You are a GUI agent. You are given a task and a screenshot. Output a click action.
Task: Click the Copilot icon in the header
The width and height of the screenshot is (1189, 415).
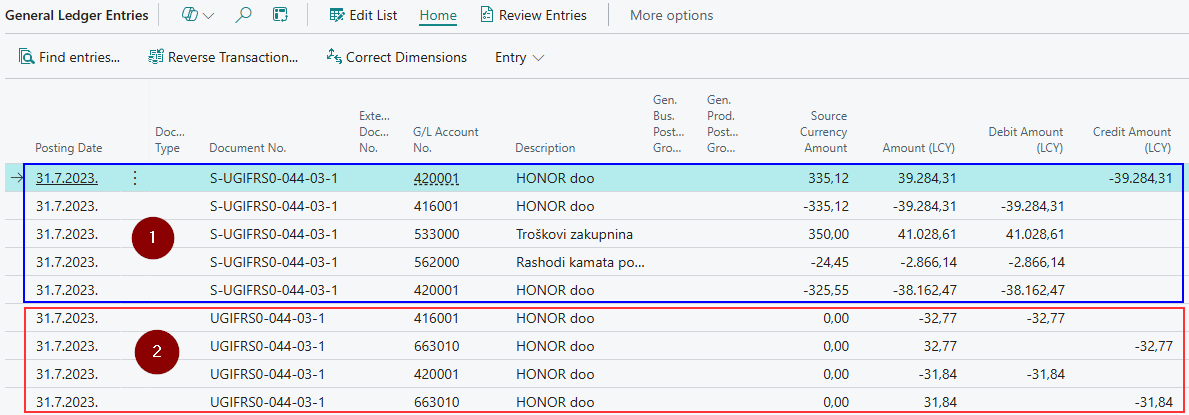click(190, 15)
